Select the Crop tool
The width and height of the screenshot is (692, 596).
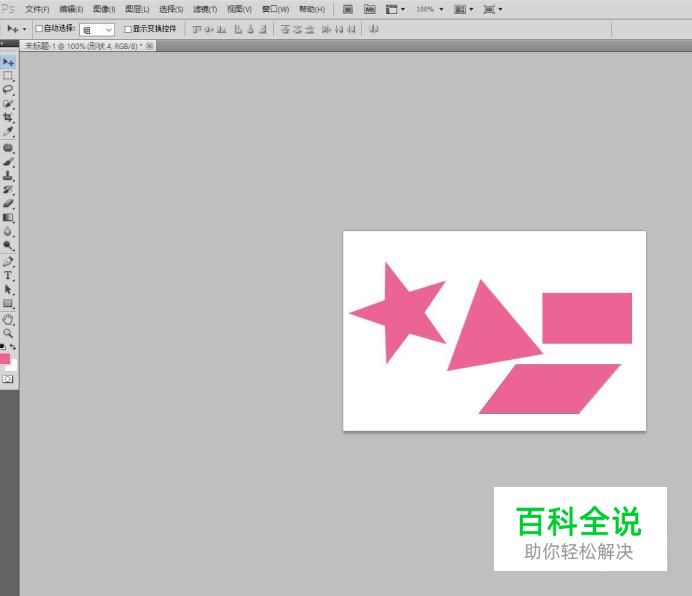point(8,118)
